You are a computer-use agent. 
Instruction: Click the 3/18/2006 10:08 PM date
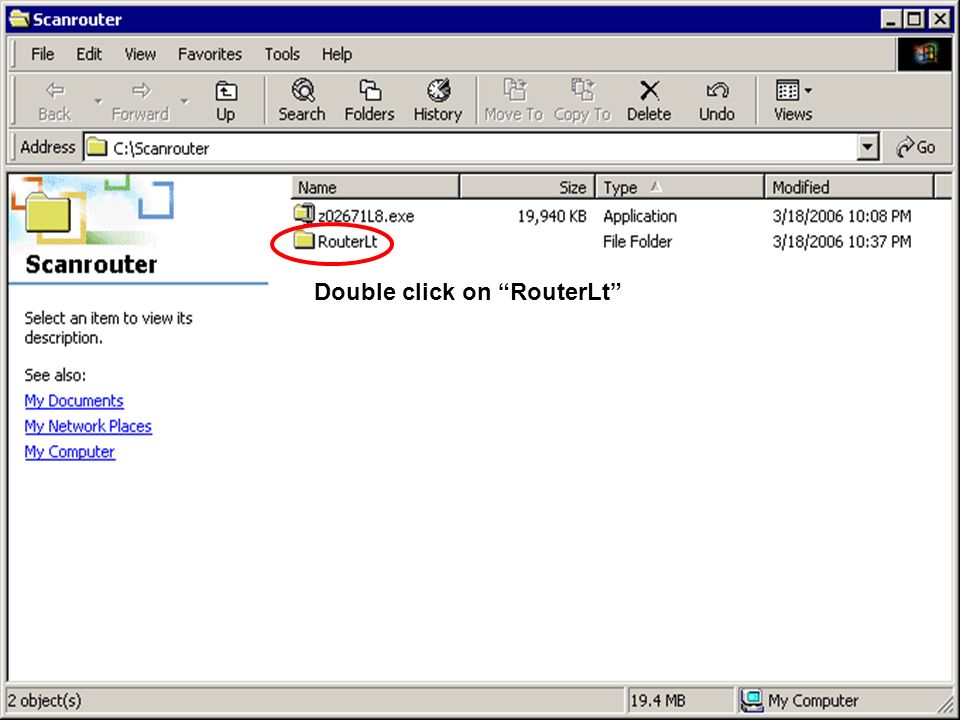(842, 217)
